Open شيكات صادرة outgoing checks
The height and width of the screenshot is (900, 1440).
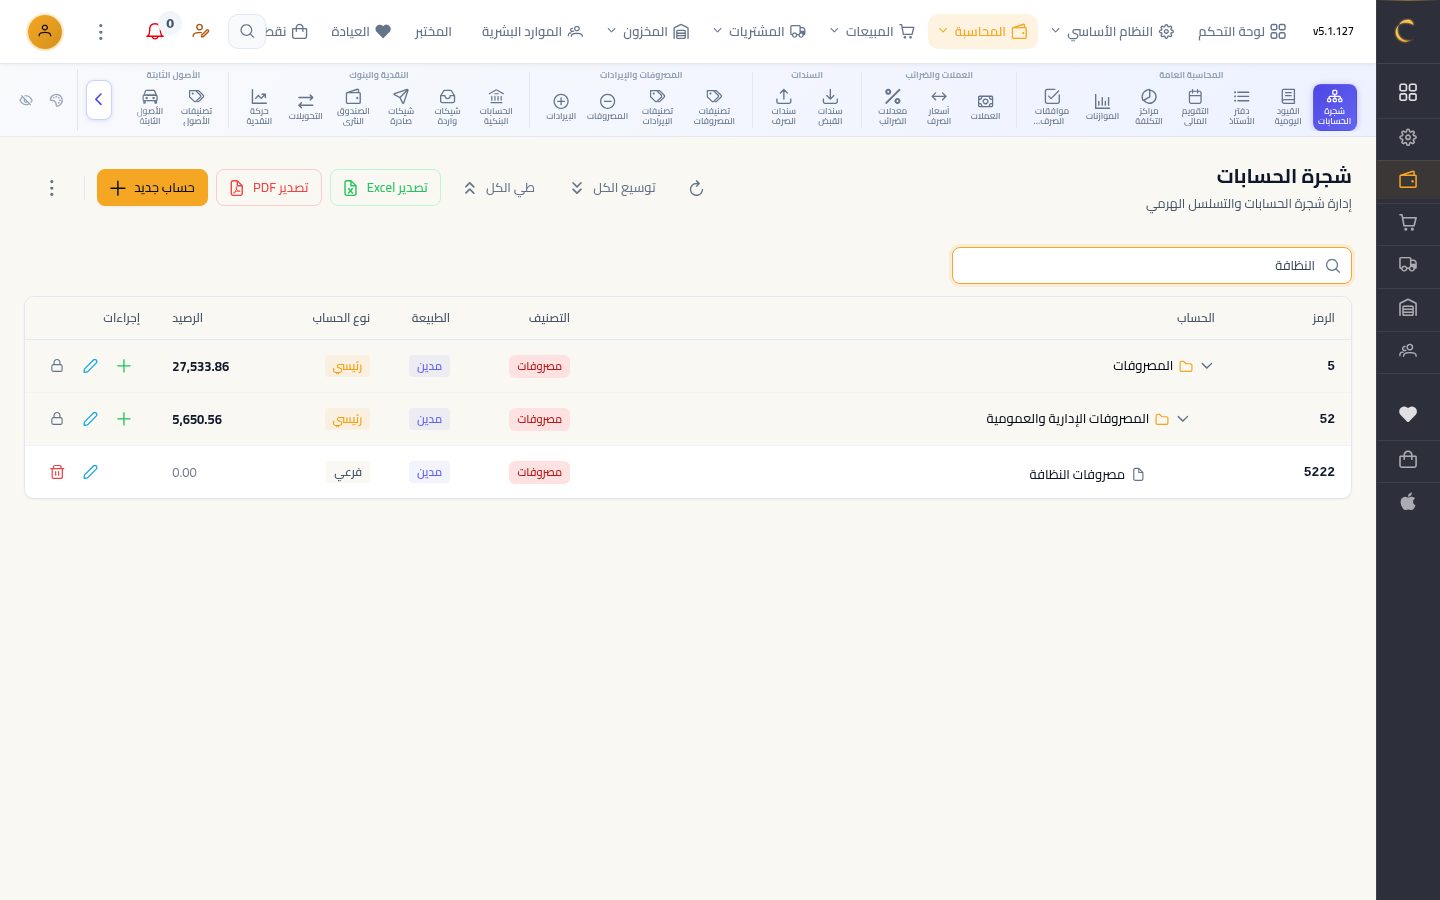point(401,107)
